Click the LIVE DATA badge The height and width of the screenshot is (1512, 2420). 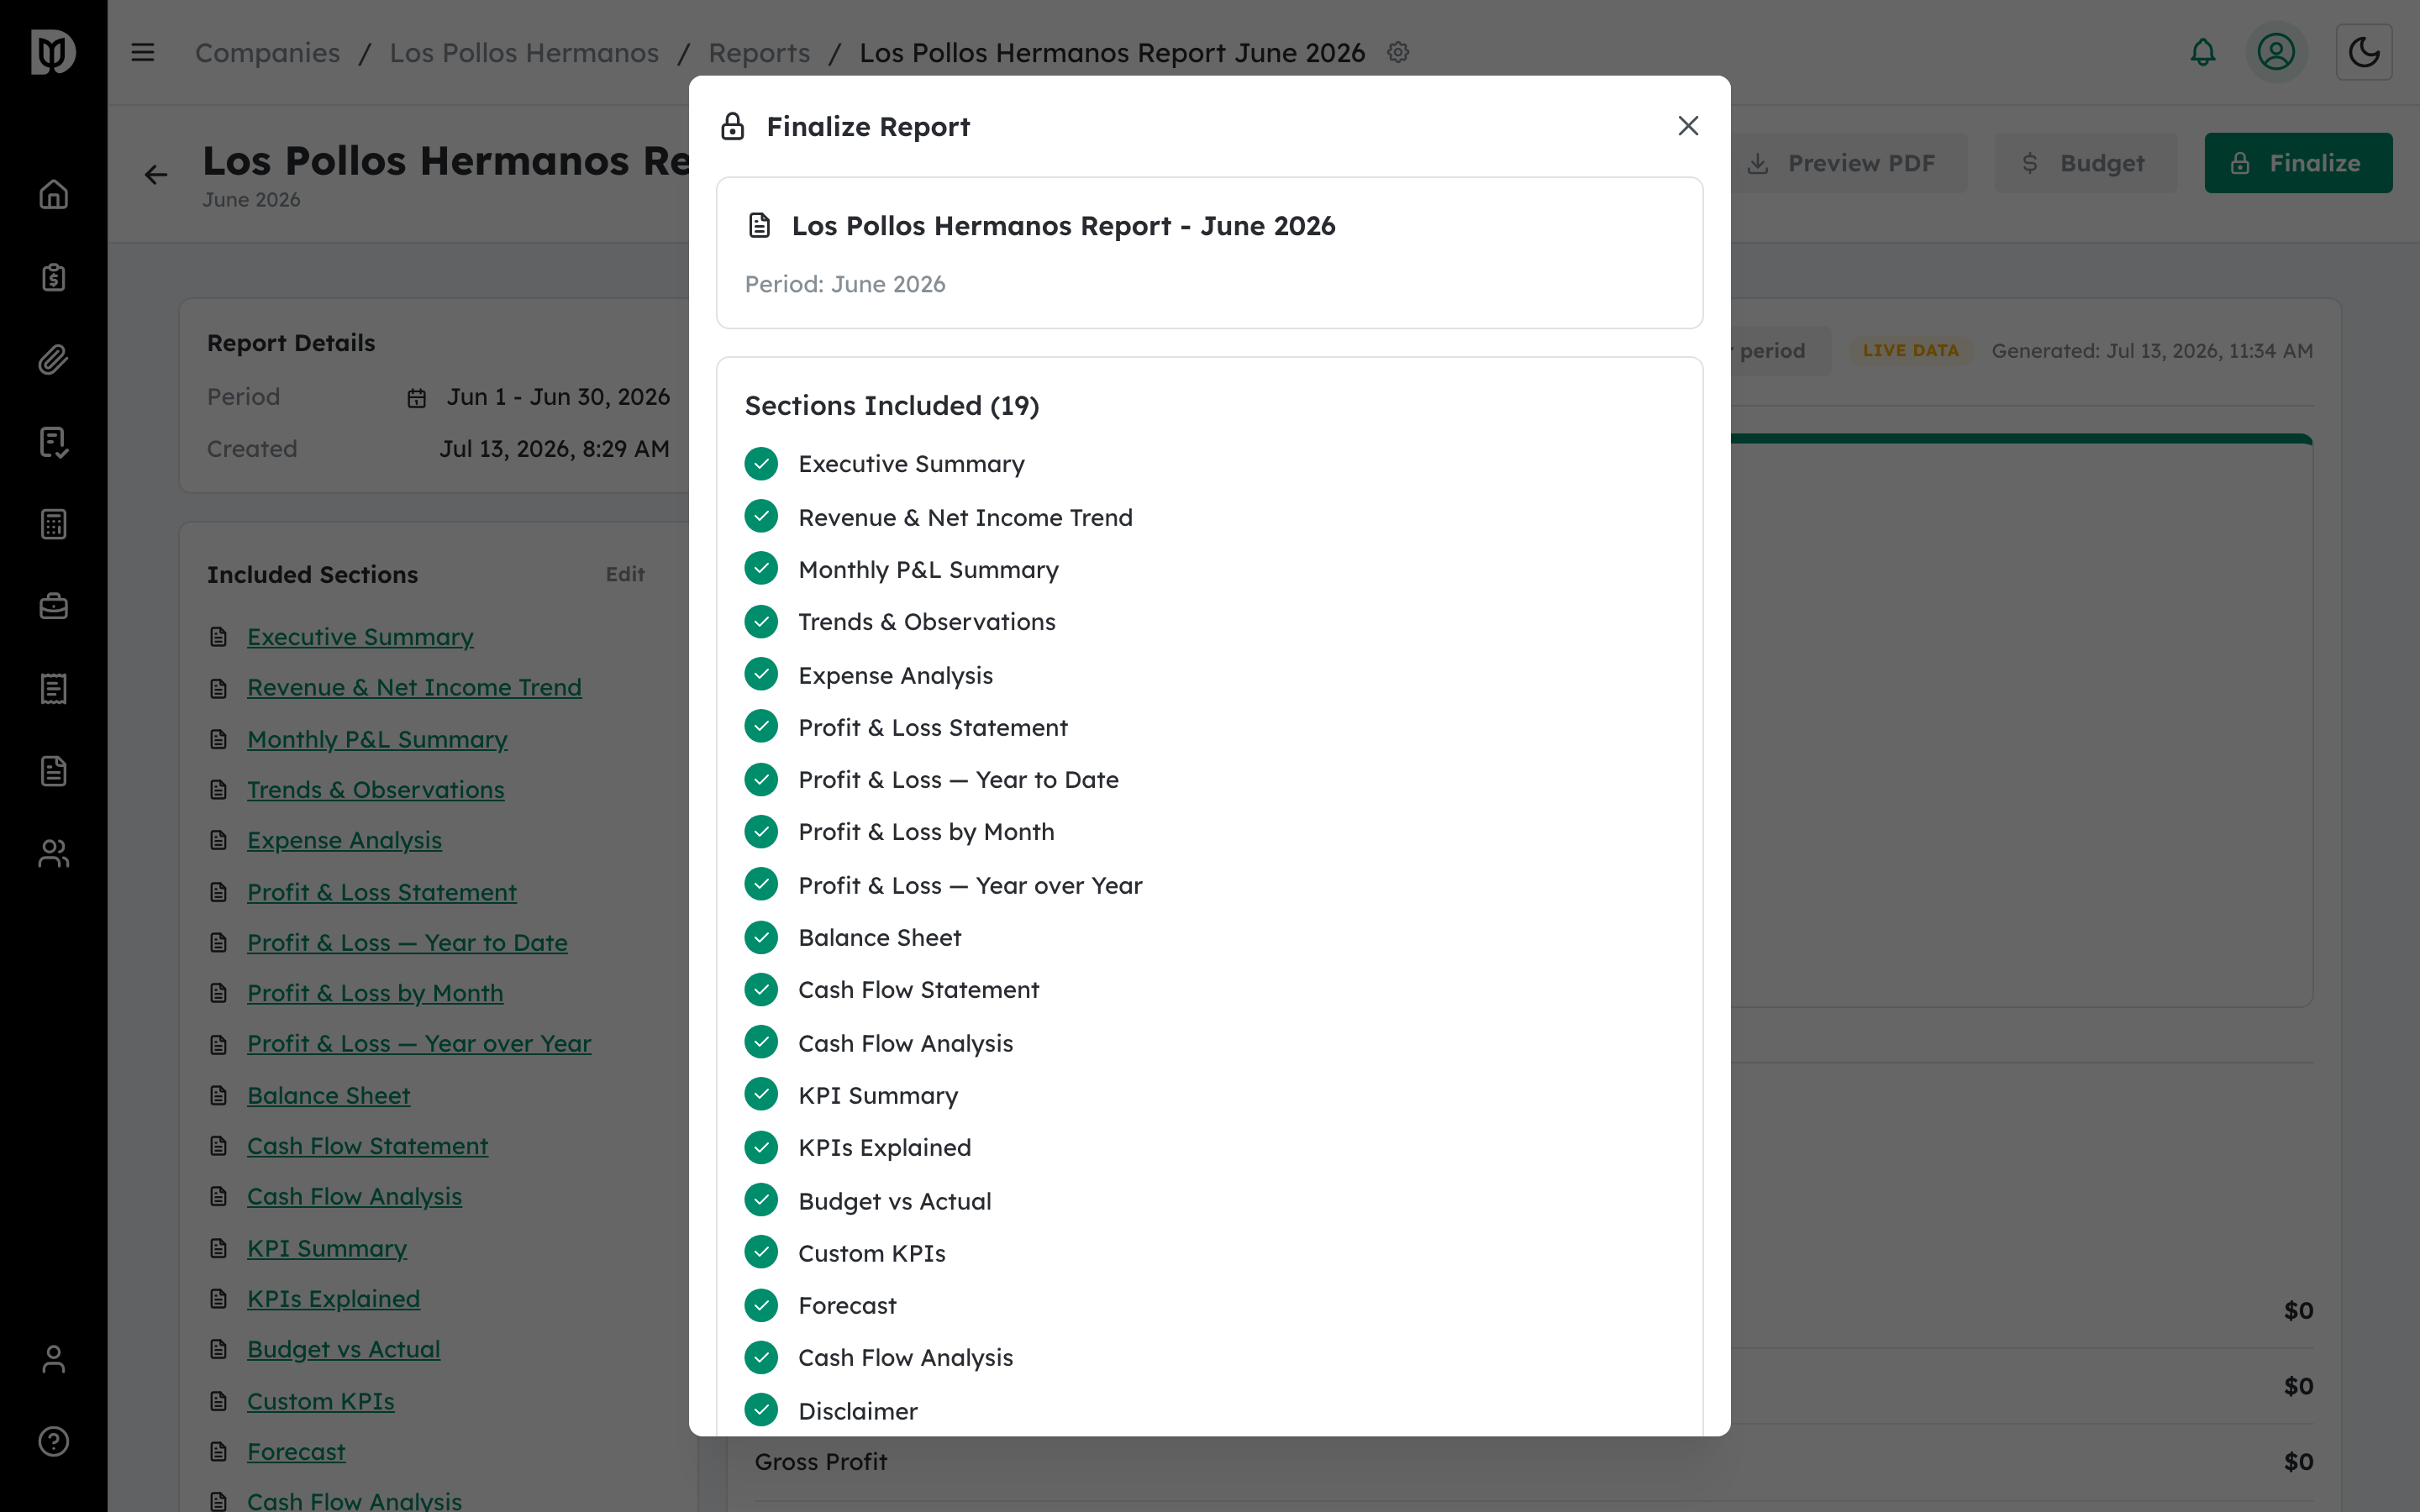(x=1910, y=351)
